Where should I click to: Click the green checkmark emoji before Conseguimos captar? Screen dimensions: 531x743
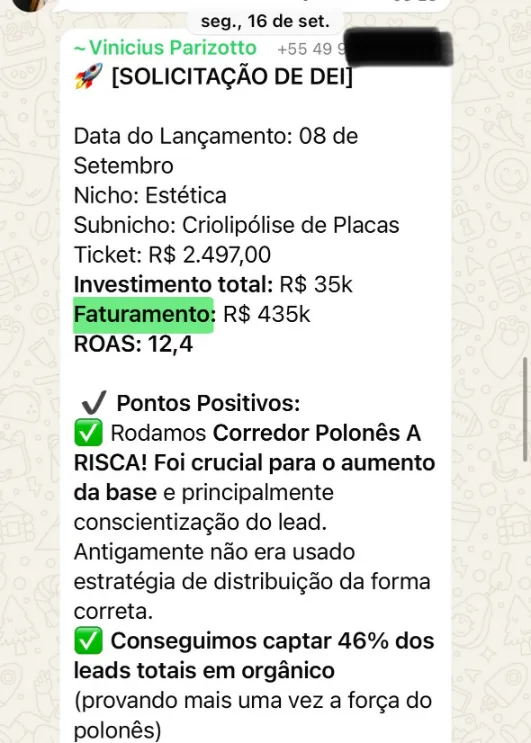(x=88, y=640)
